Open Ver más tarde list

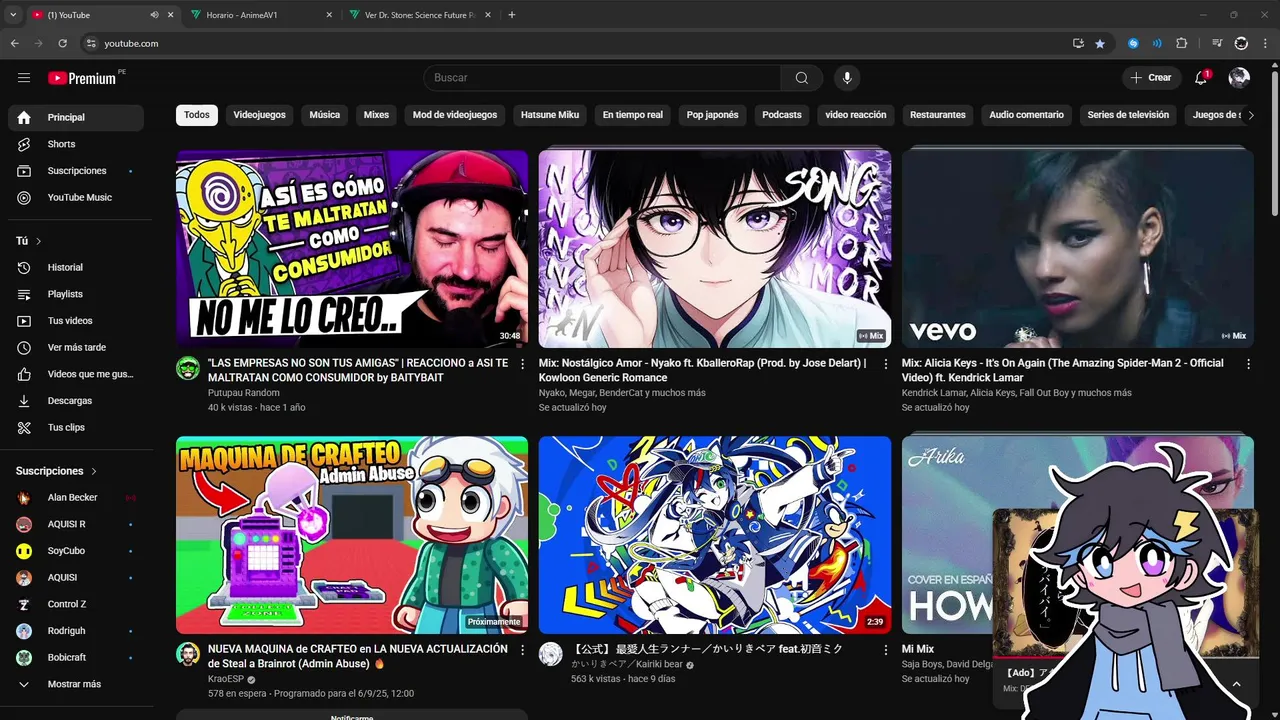[x=76, y=347]
